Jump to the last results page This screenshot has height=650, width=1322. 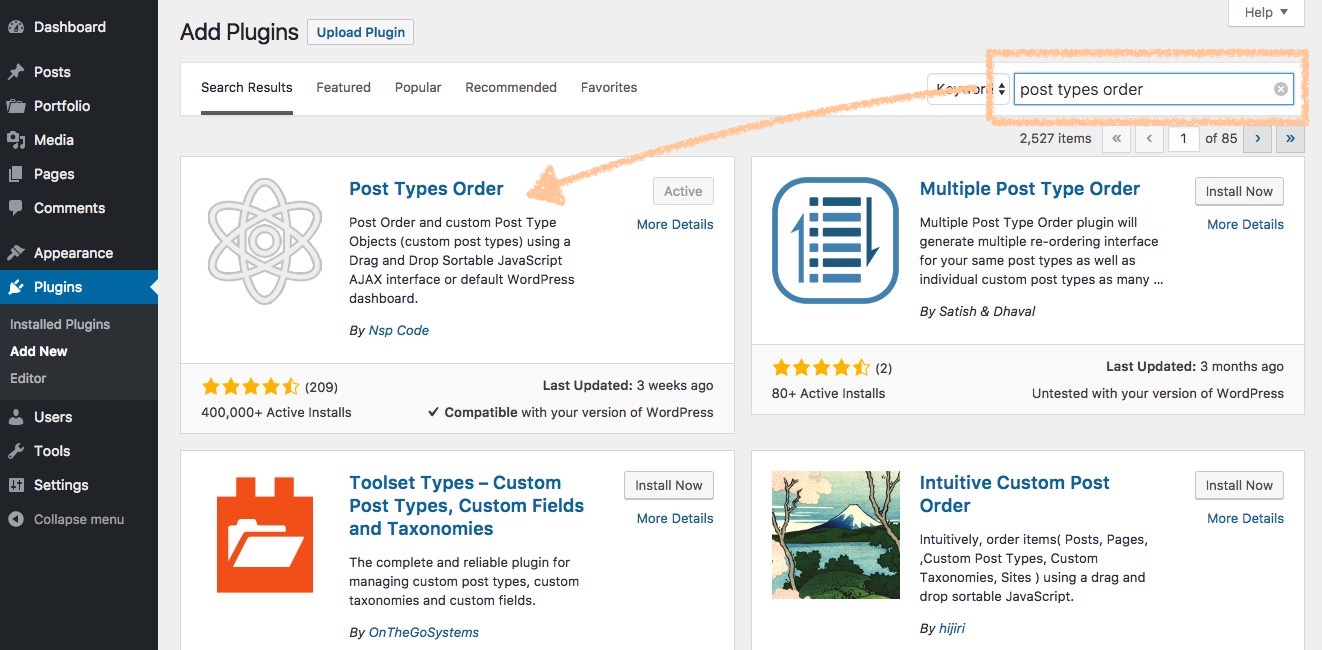pos(1291,139)
